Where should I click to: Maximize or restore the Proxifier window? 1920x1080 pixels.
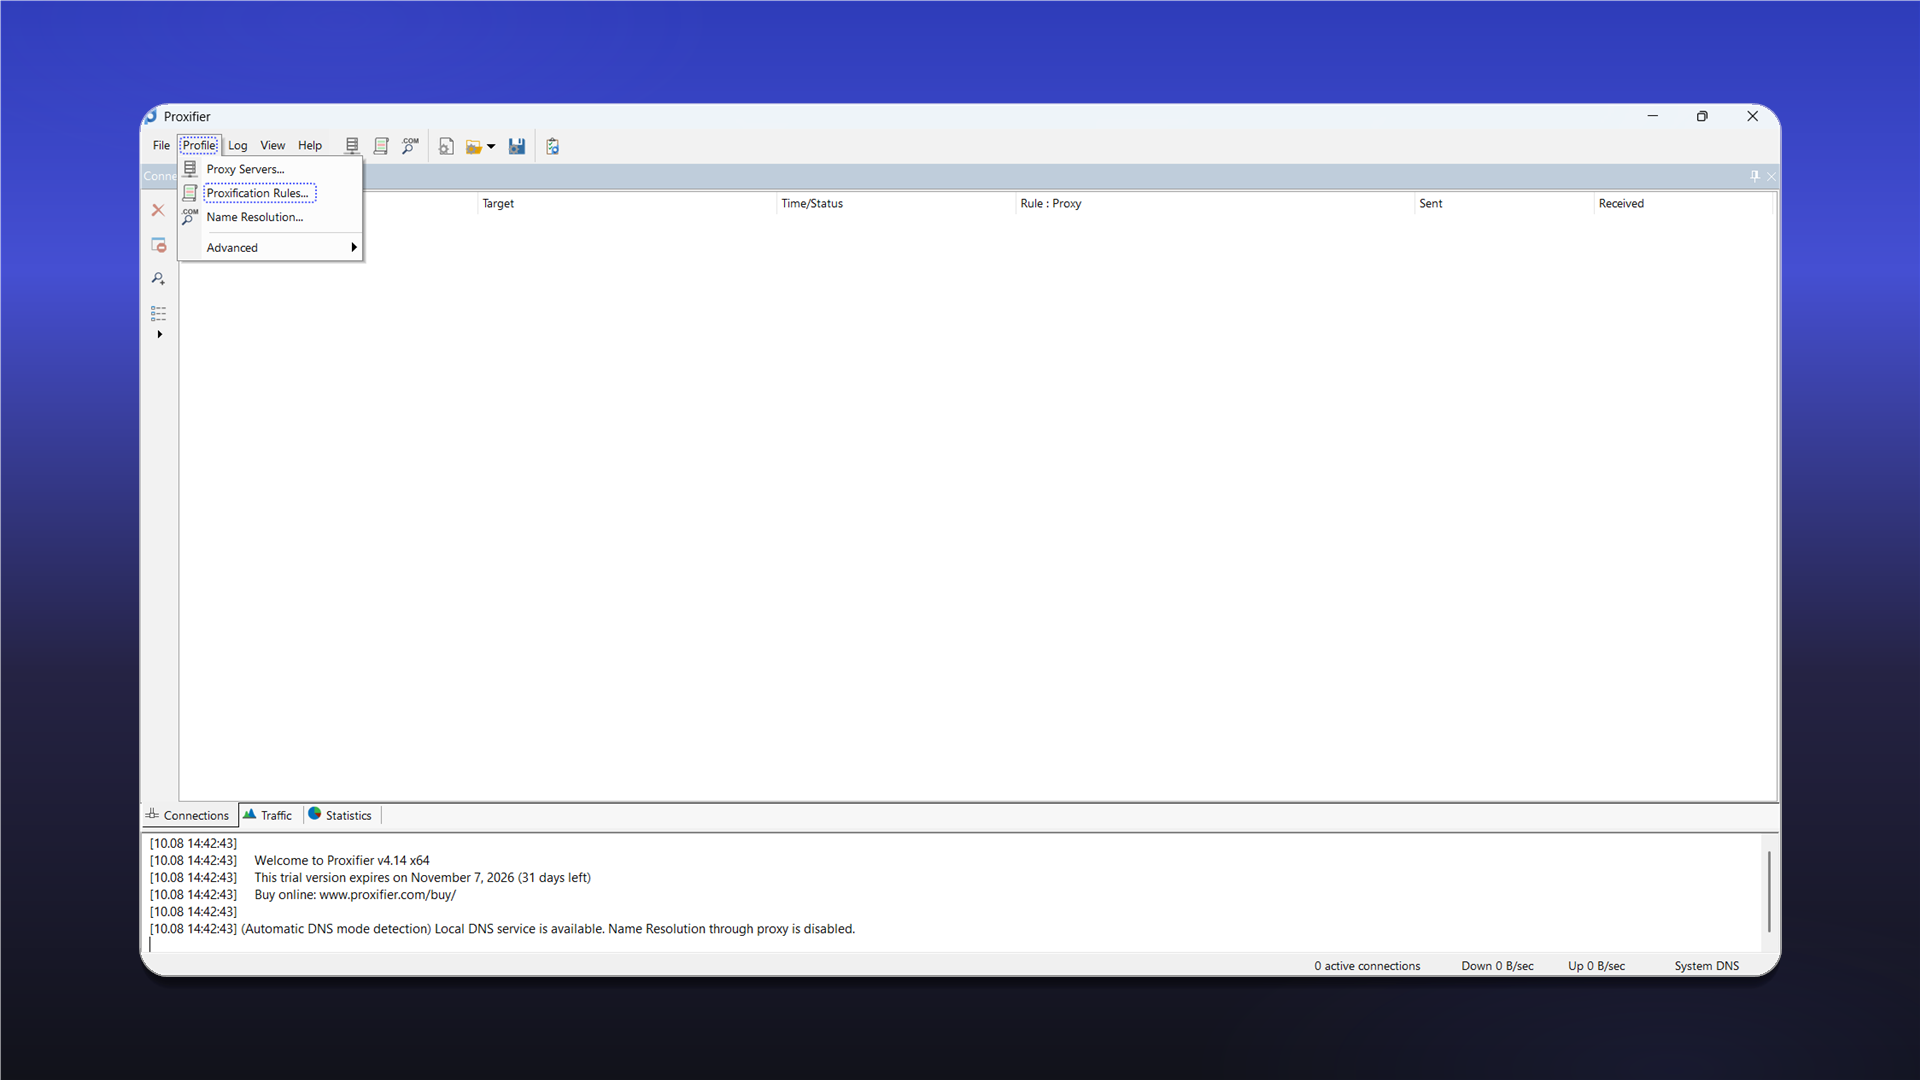pos(1702,116)
